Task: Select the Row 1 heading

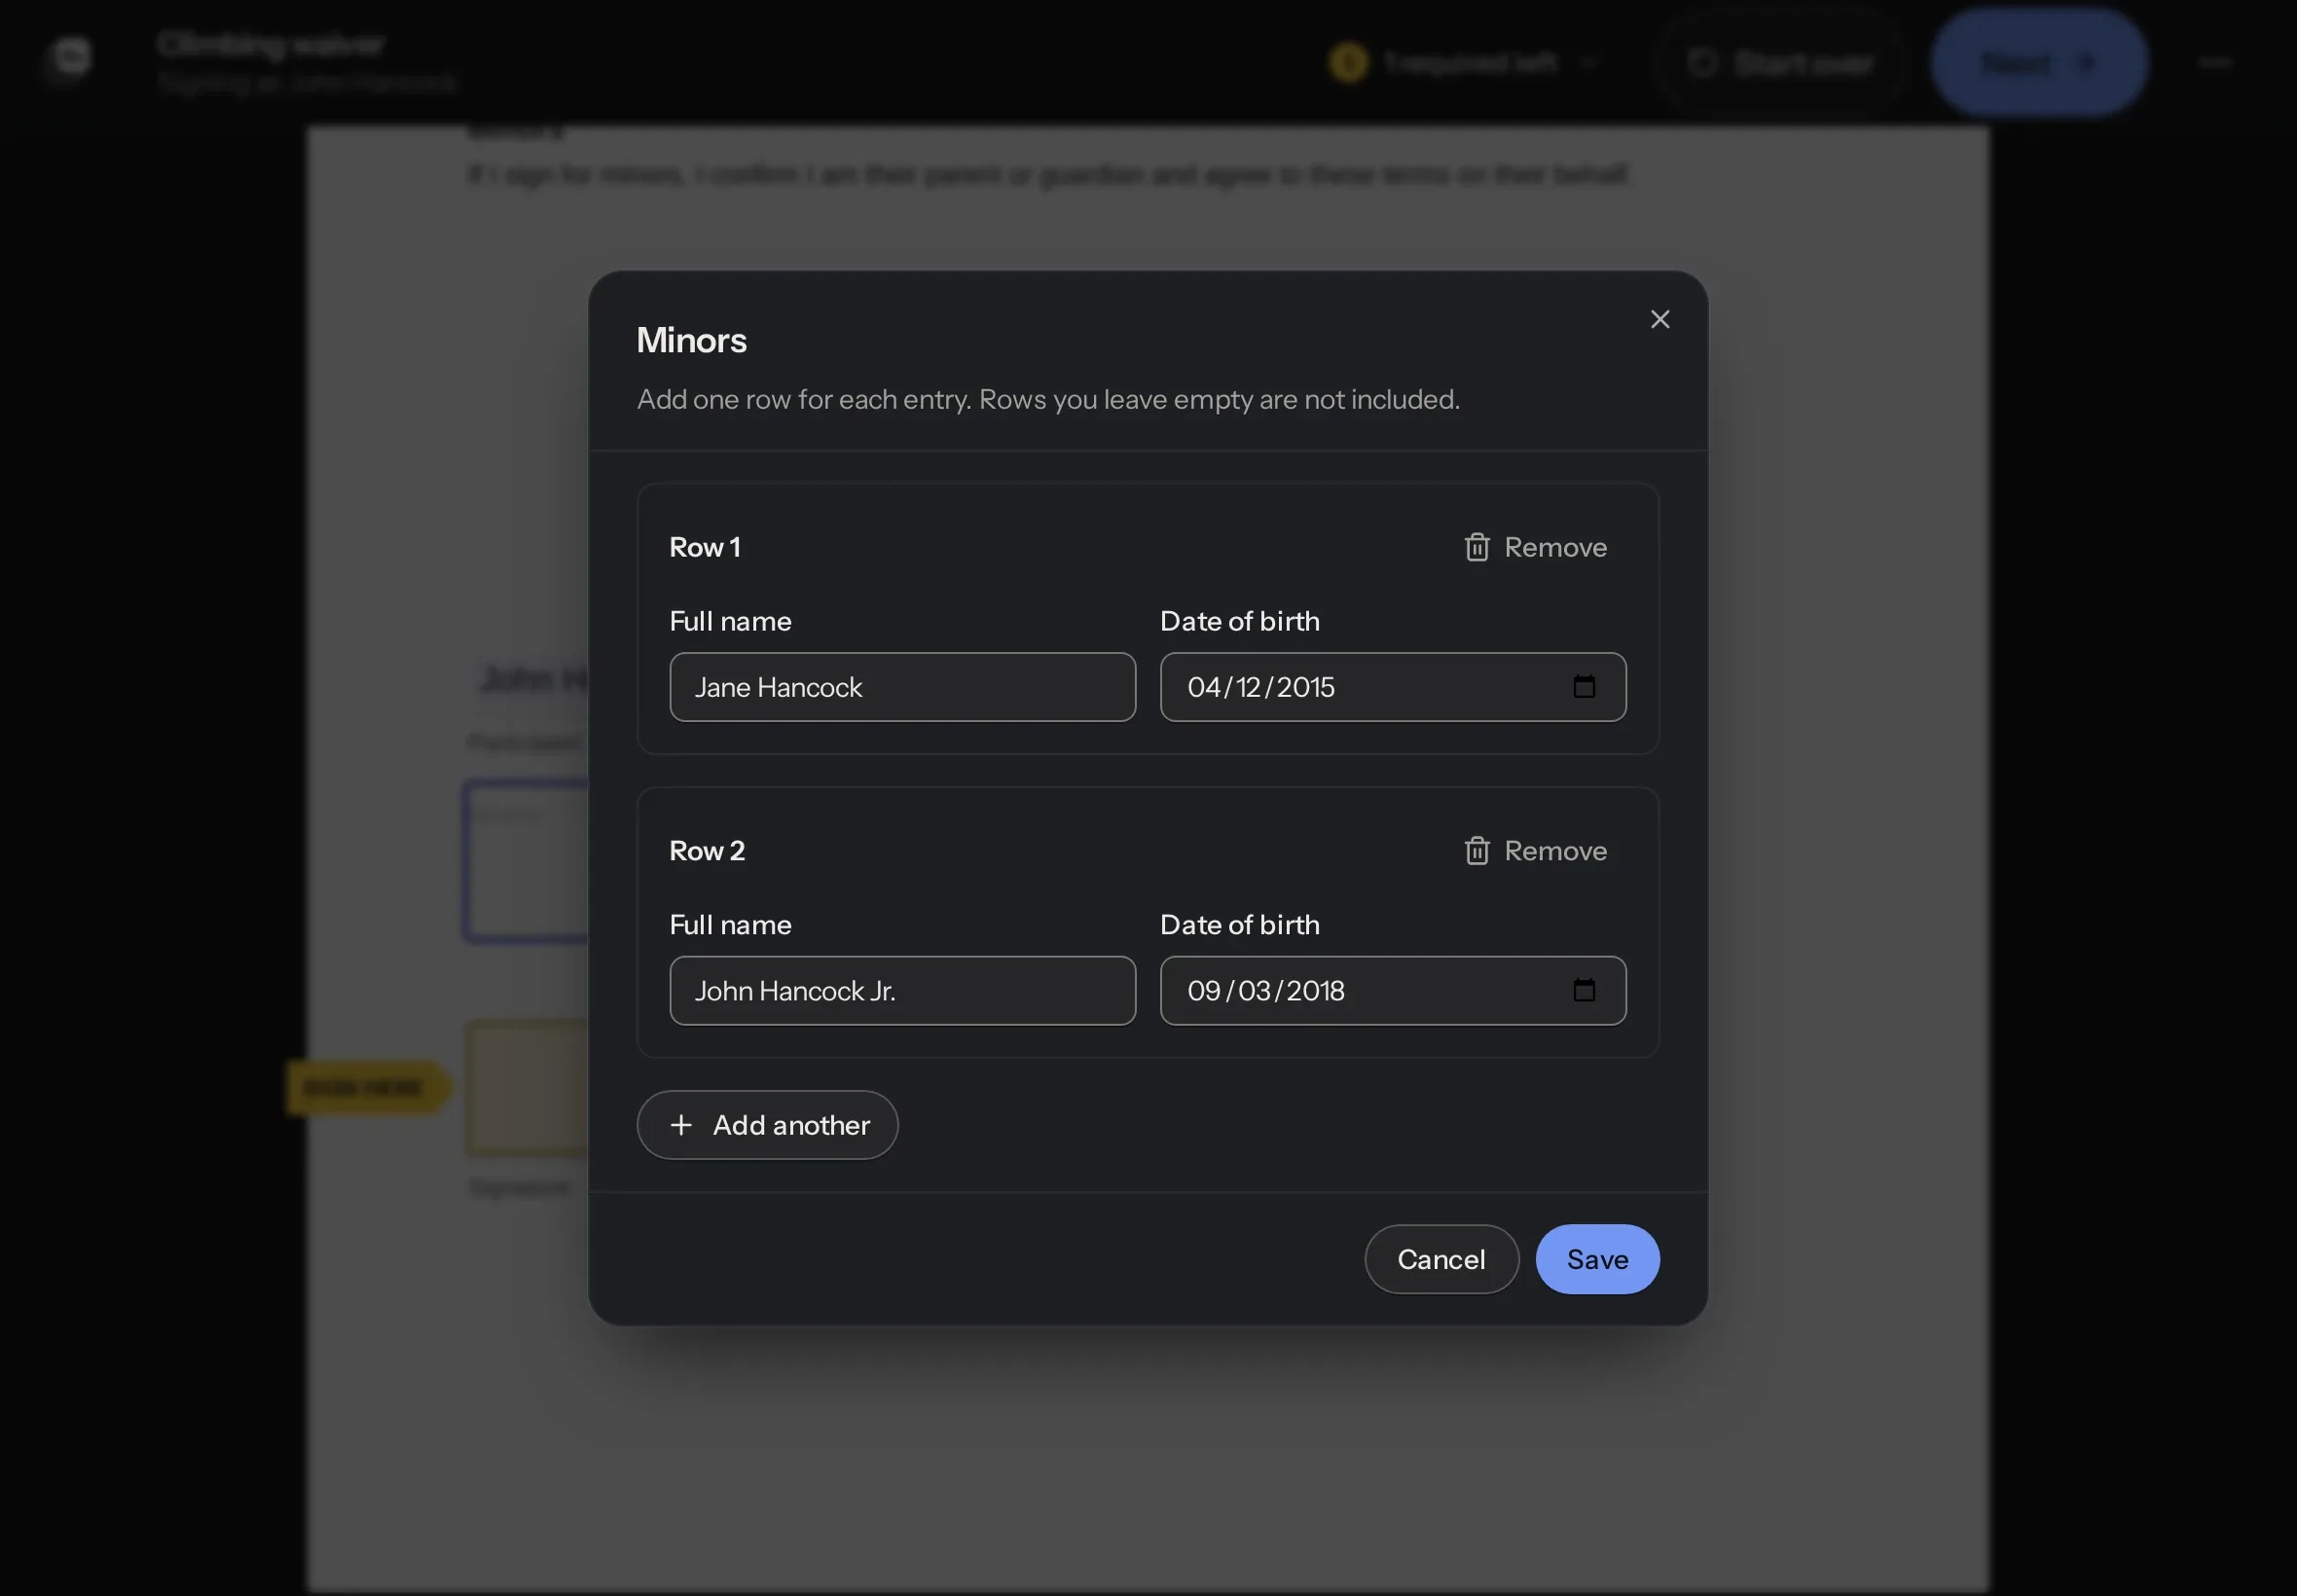Action: coord(705,547)
